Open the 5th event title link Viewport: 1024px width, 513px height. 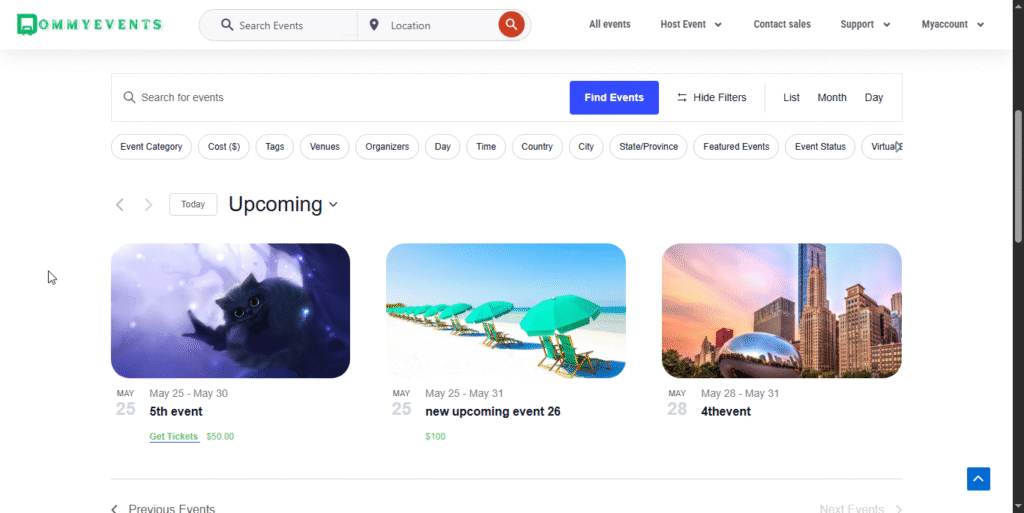click(176, 412)
